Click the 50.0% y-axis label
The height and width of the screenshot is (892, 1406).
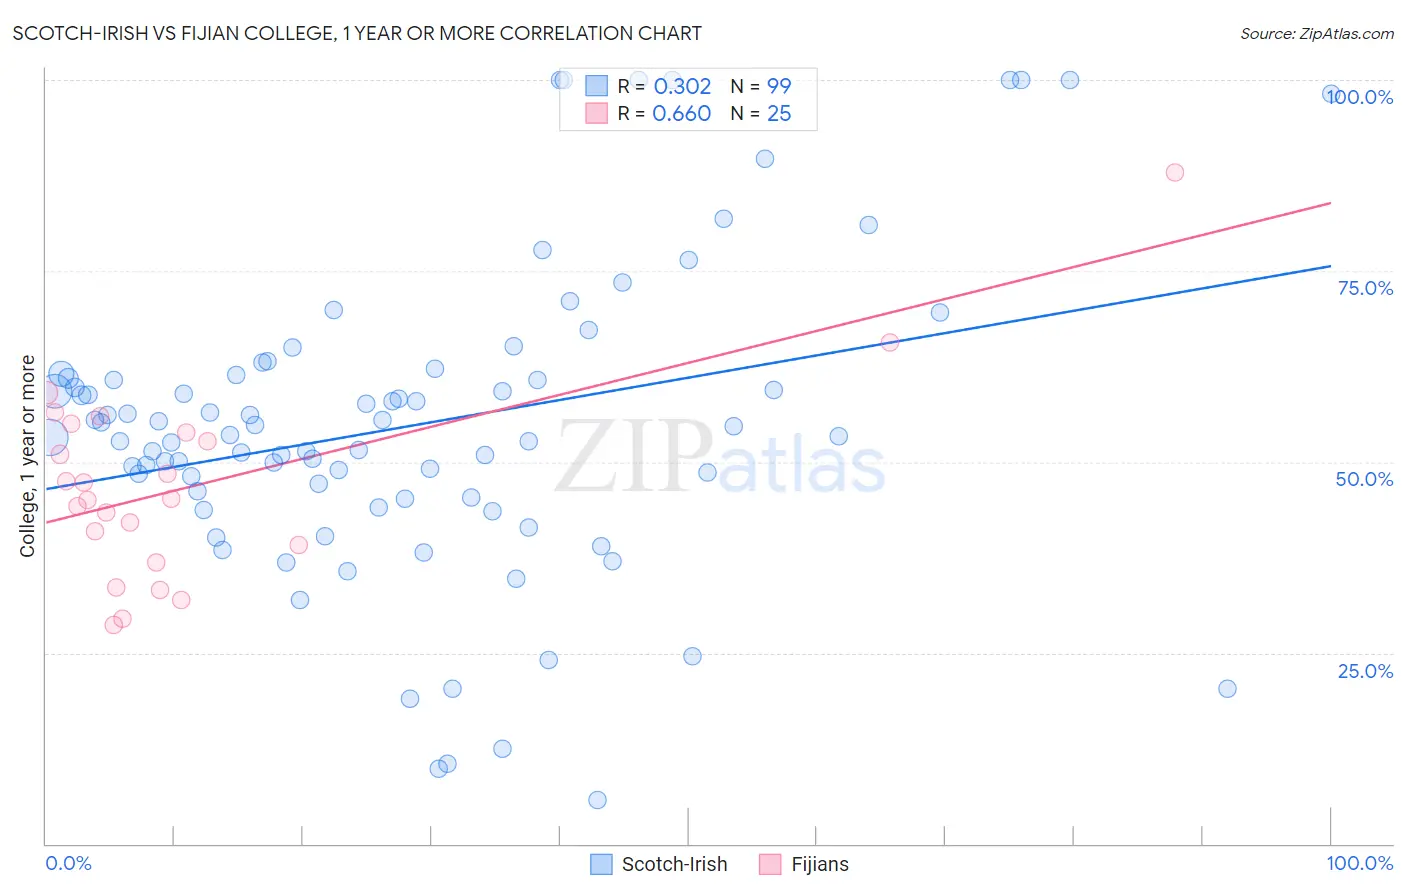point(1365,479)
